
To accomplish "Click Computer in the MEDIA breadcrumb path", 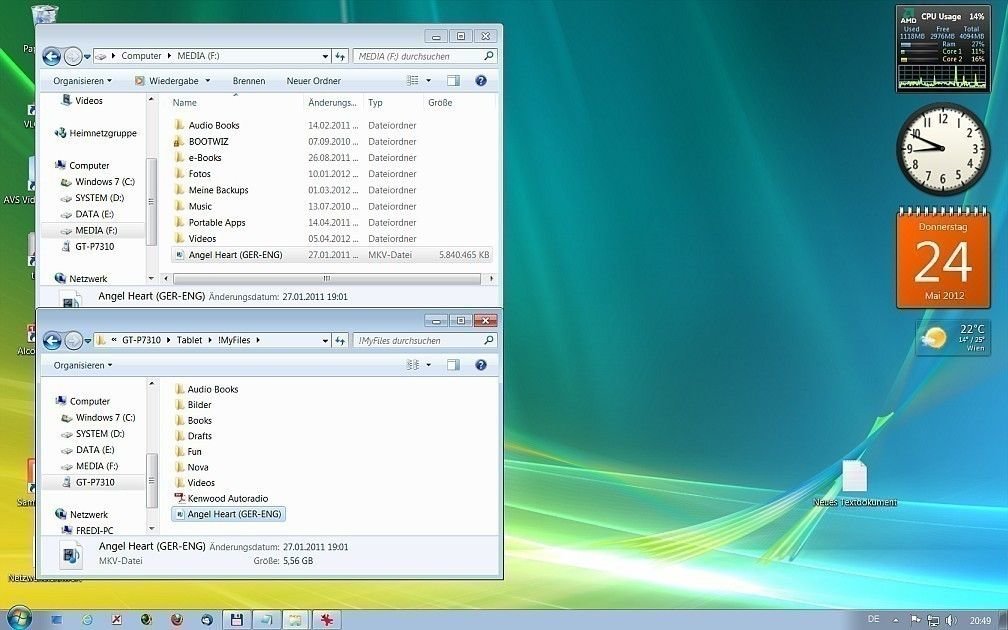I will pyautogui.click(x=141, y=56).
